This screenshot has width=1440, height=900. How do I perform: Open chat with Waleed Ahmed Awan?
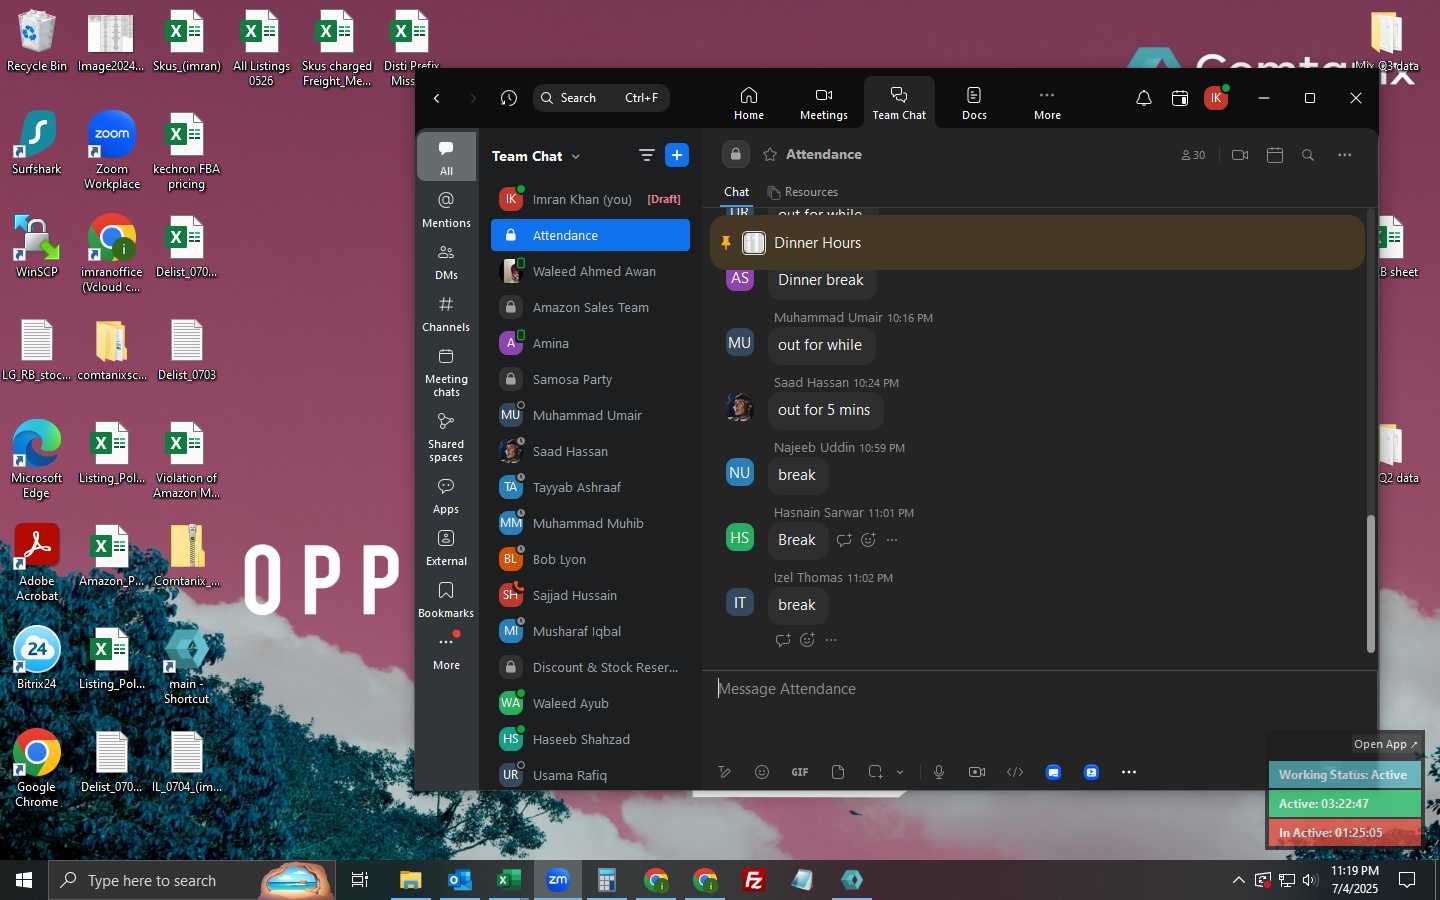pos(590,271)
